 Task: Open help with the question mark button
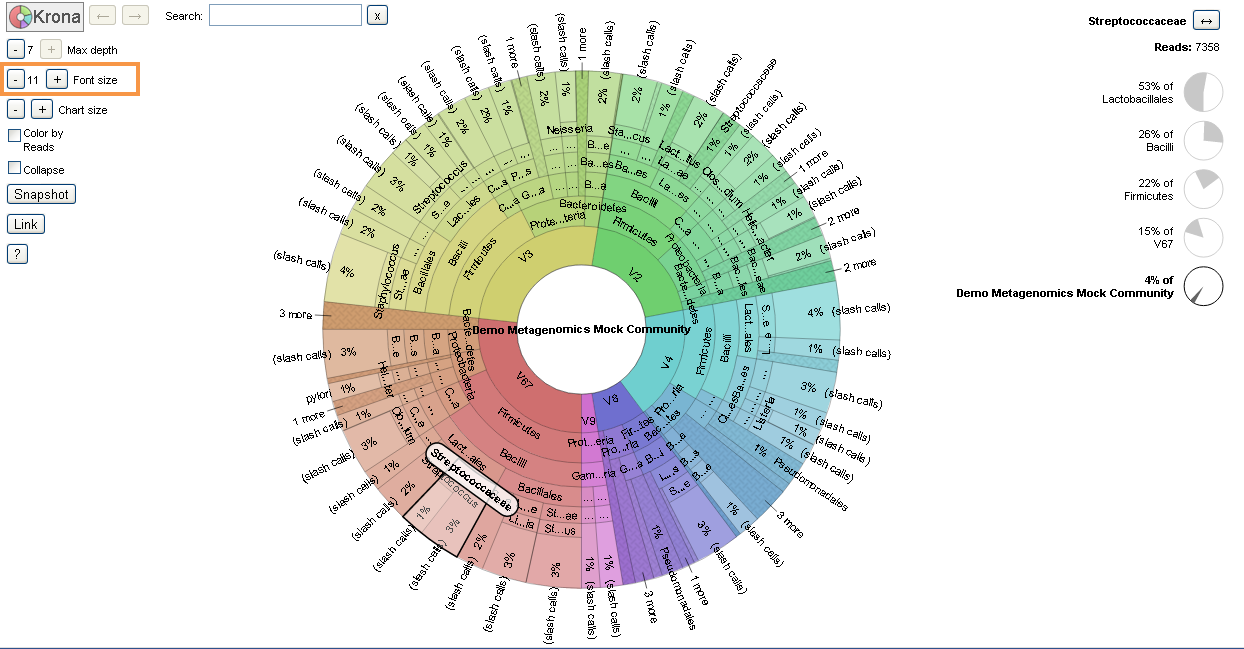(17, 254)
